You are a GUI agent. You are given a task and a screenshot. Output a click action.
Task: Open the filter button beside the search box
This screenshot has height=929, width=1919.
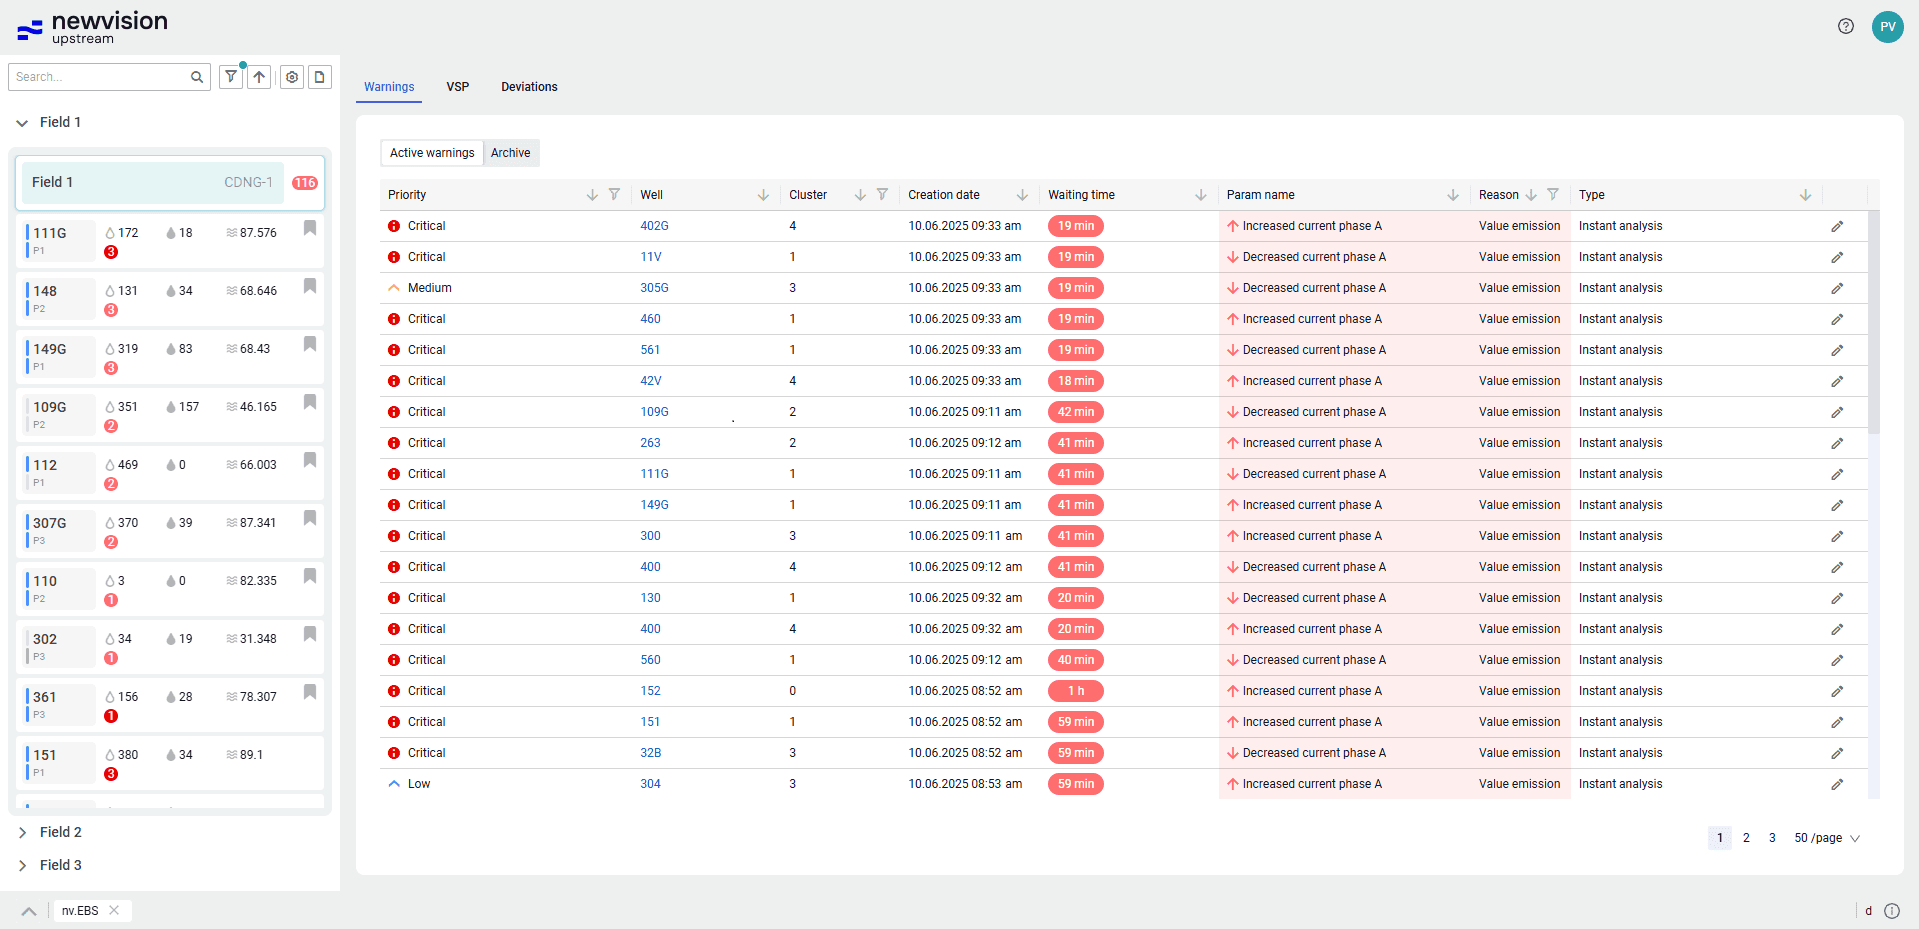click(x=231, y=77)
